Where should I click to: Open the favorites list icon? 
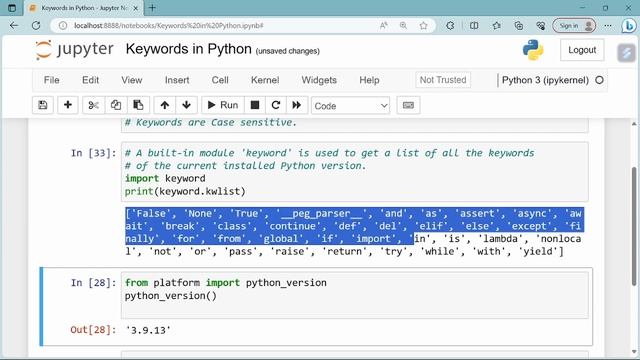496,25
